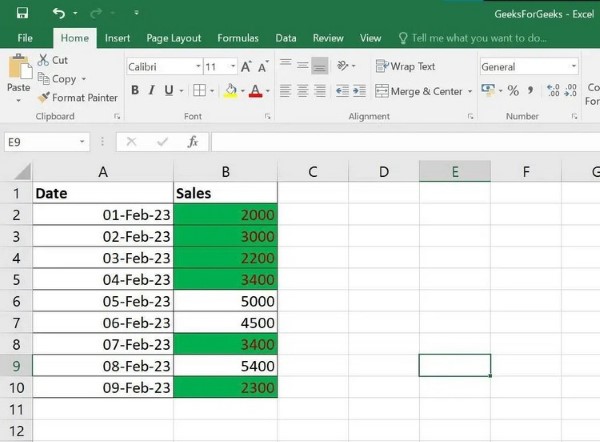Apply cell borders
Image resolution: width=600 pixels, height=442 pixels.
pos(199,90)
